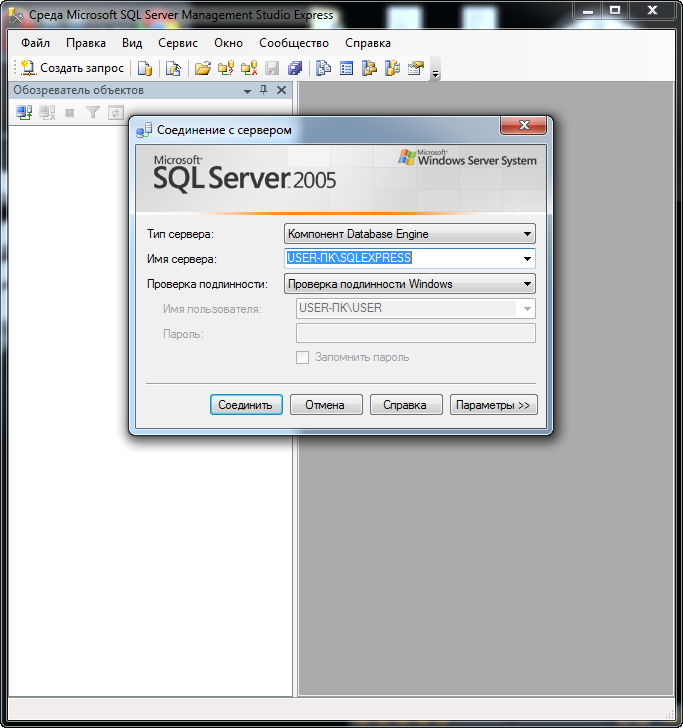Screen dimensions: 683x728
Task: Click Stop square icon in Object Explorer
Action: [70, 112]
